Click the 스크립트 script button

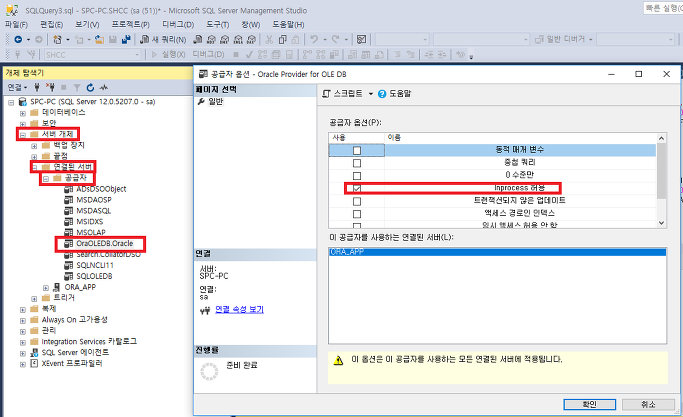pyautogui.click(x=342, y=94)
